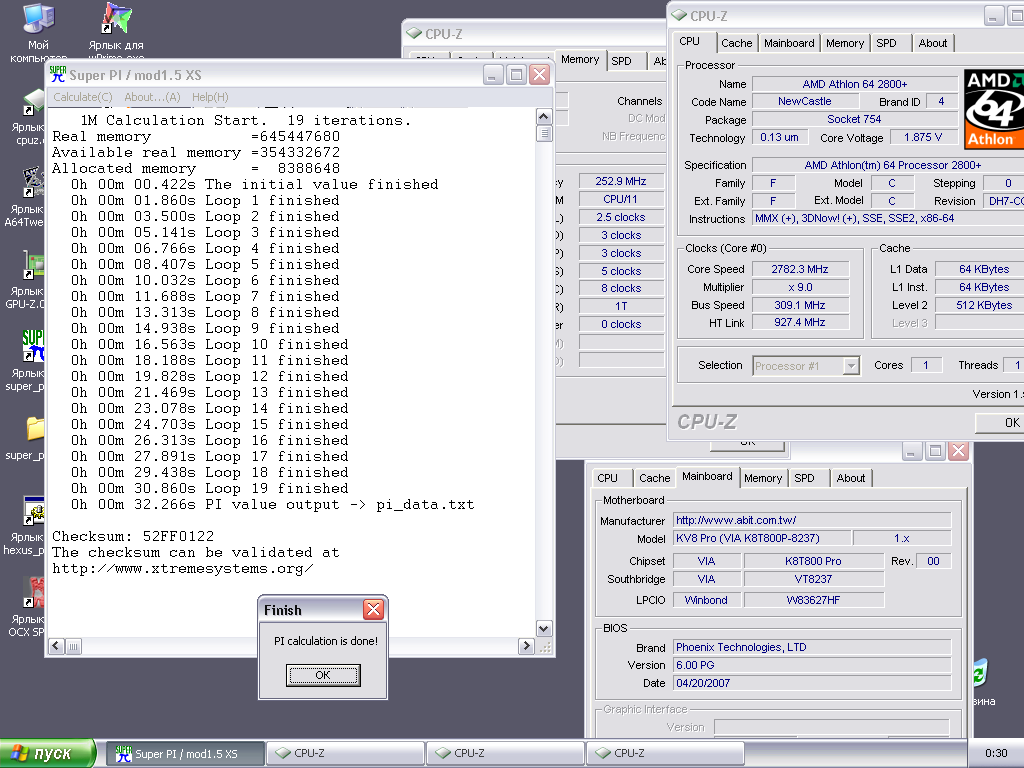The width and height of the screenshot is (1024, 768).
Task: Click the Core Voltage 1.875 V field
Action: [x=922, y=137]
